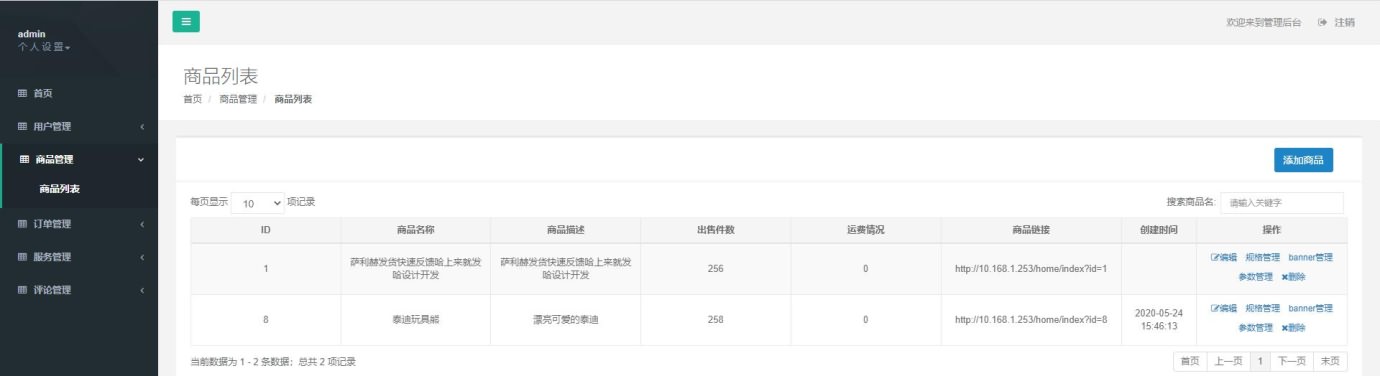Click the logout icon next to 注销
1380x376 pixels.
[1322, 22]
